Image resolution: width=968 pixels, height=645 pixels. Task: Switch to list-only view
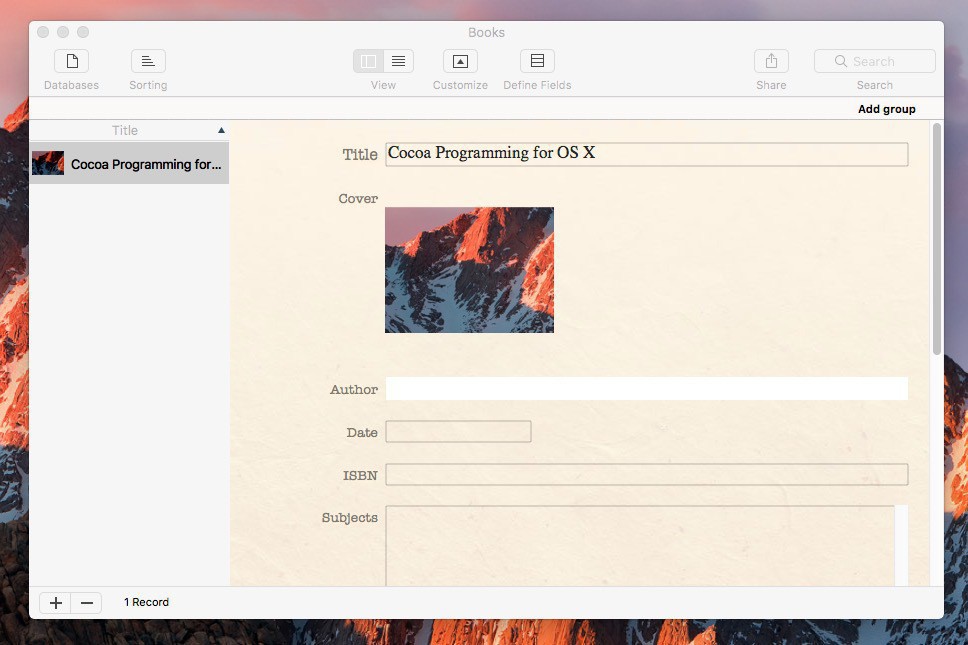point(399,61)
